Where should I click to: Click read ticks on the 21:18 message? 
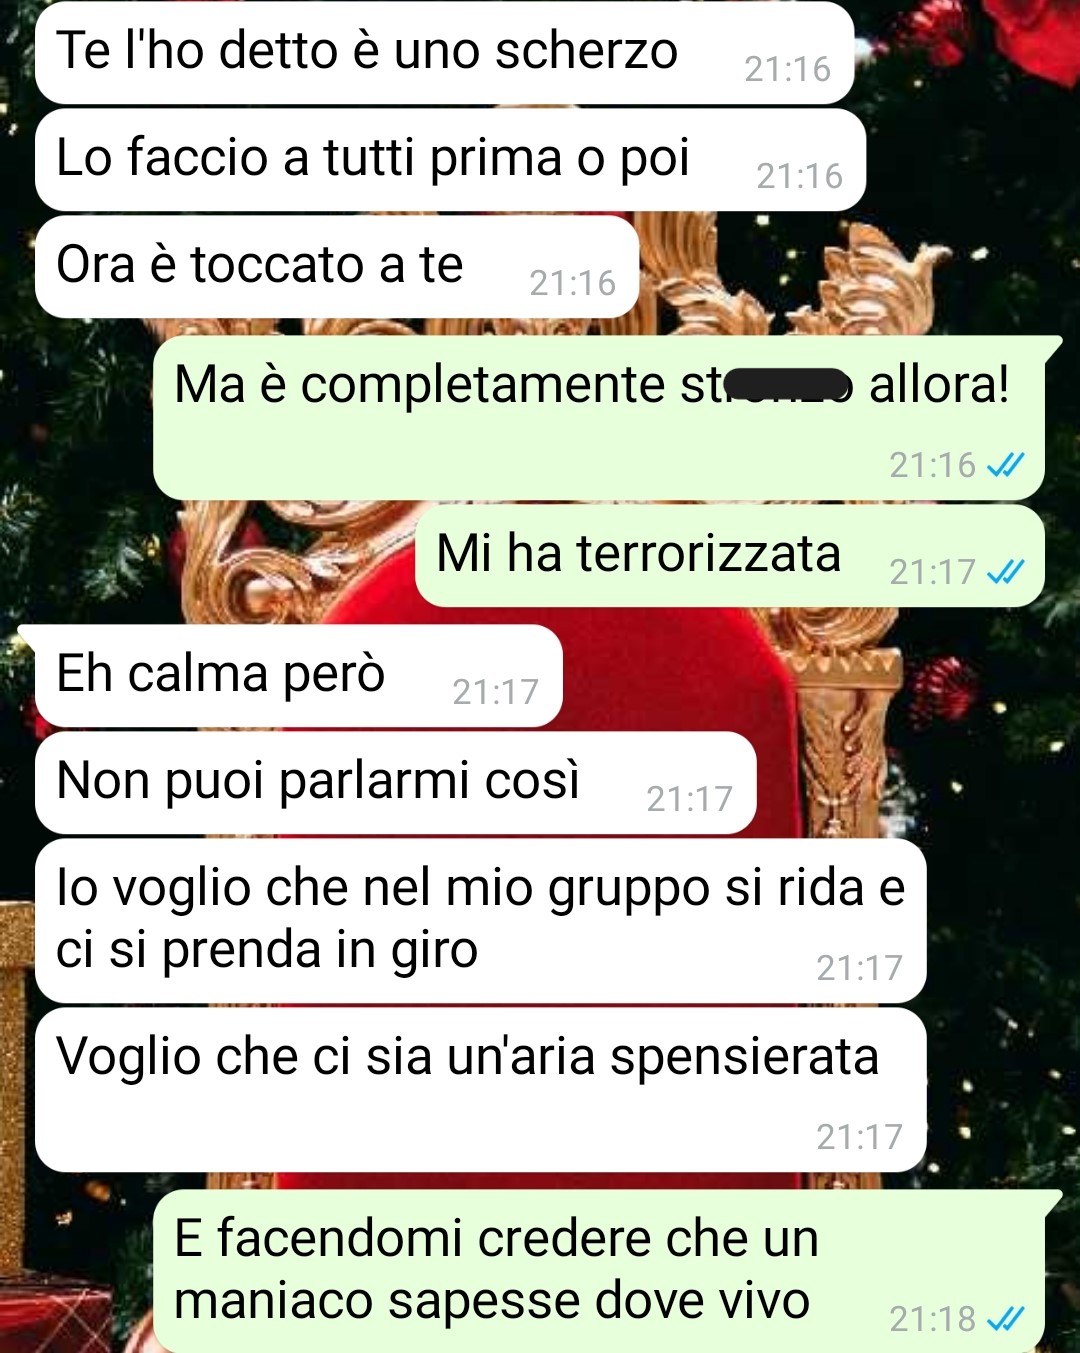(x=1005, y=1319)
